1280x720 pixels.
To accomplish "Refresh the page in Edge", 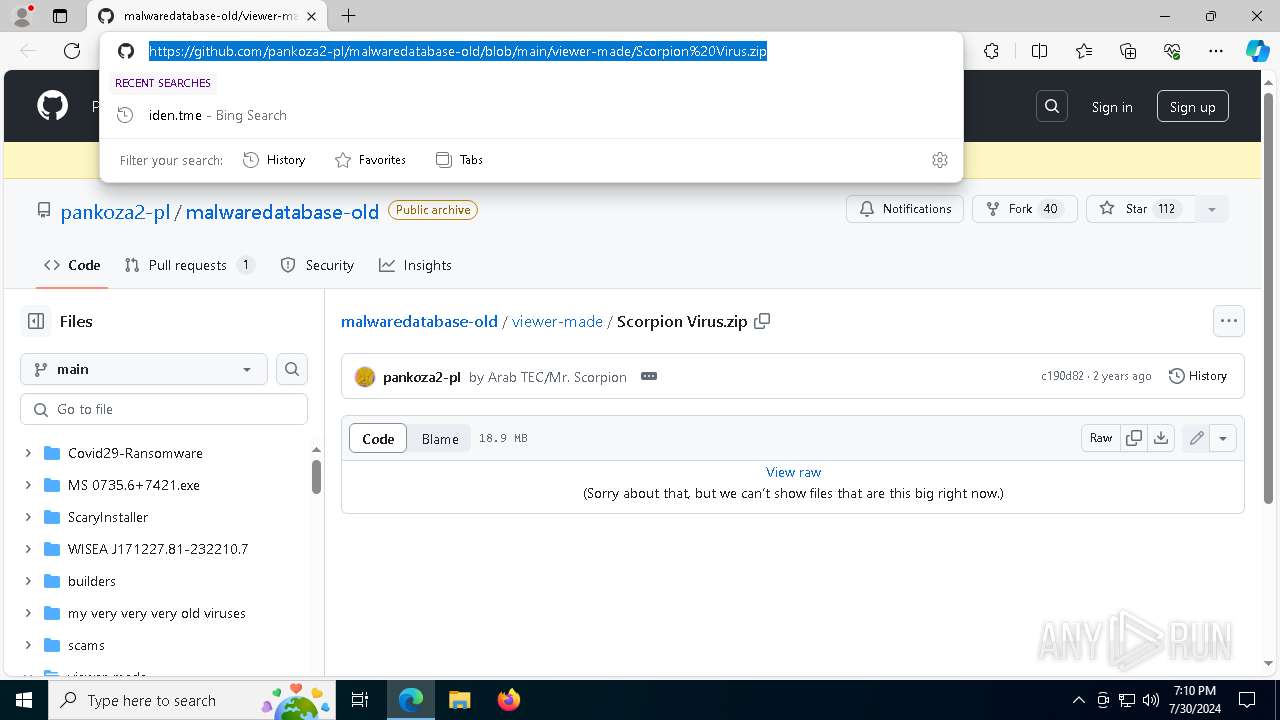I will coord(72,51).
